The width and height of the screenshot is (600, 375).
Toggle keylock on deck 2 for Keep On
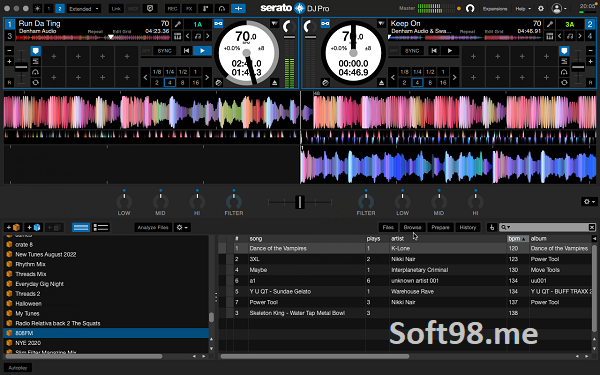pyautogui.click(x=325, y=24)
